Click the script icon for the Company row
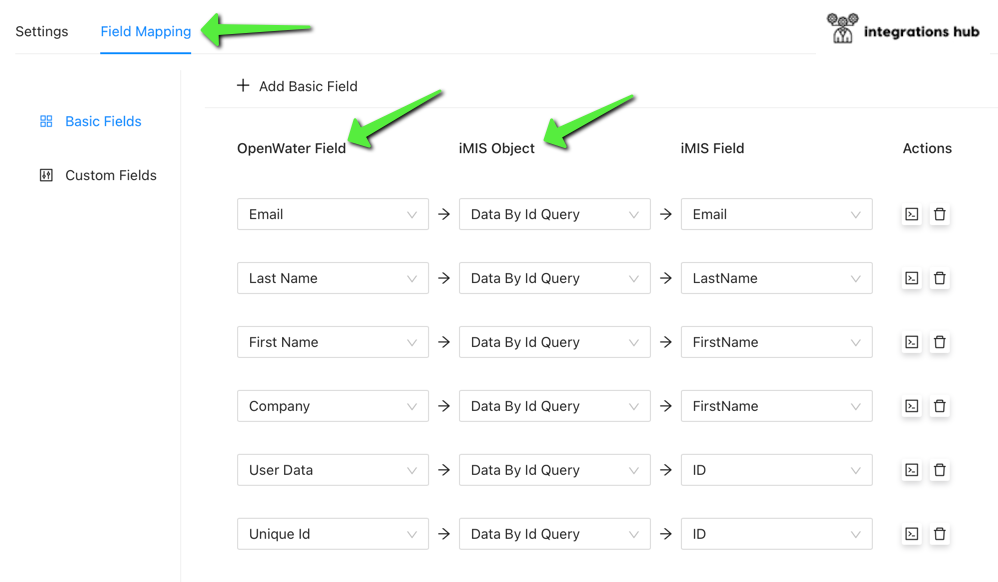This screenshot has width=998, height=582. 911,406
